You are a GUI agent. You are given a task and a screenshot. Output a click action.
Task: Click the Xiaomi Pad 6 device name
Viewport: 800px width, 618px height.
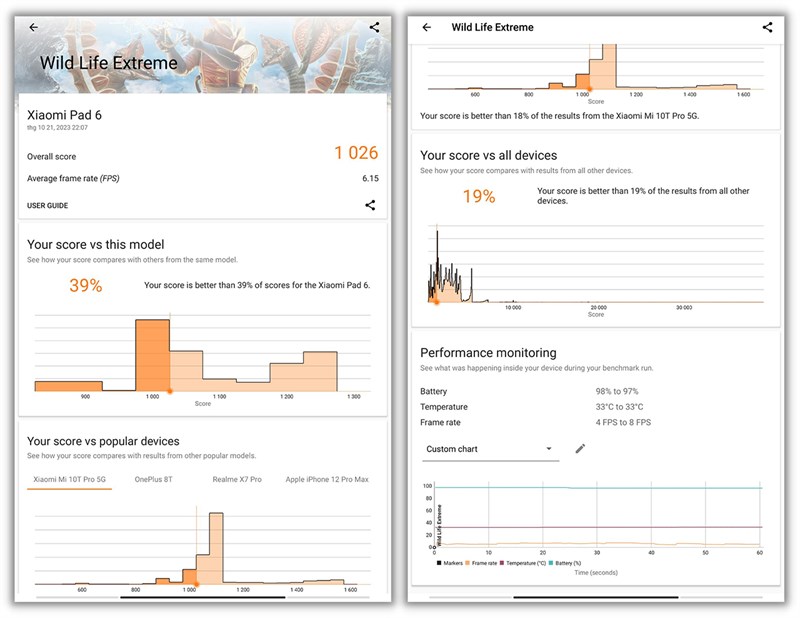64,115
